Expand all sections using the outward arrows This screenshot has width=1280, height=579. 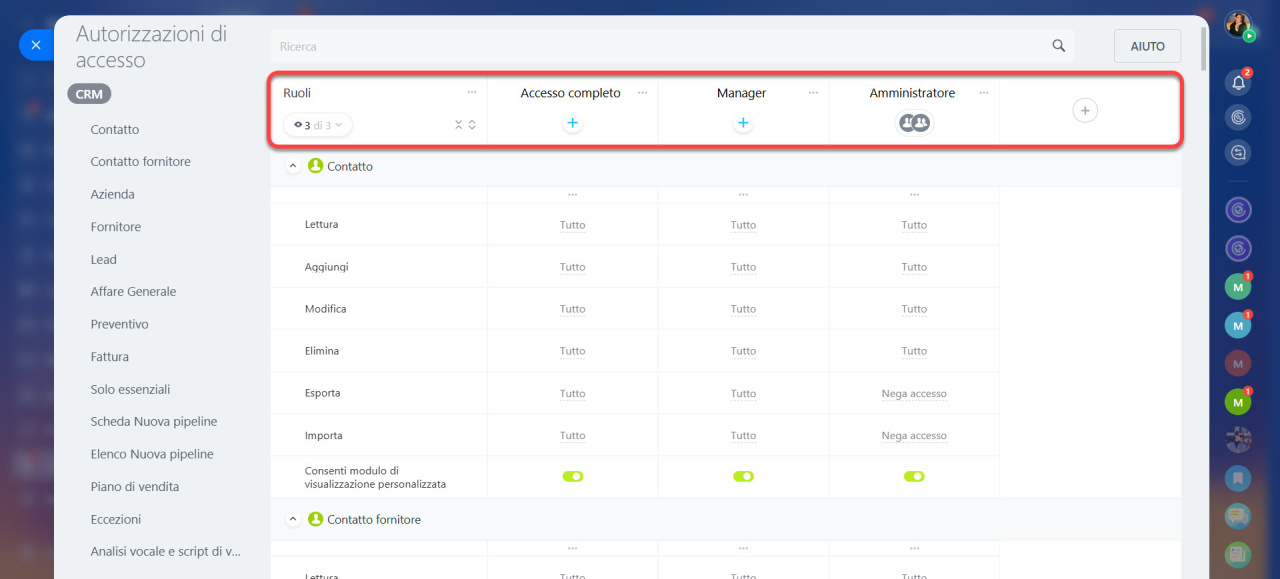pos(472,125)
